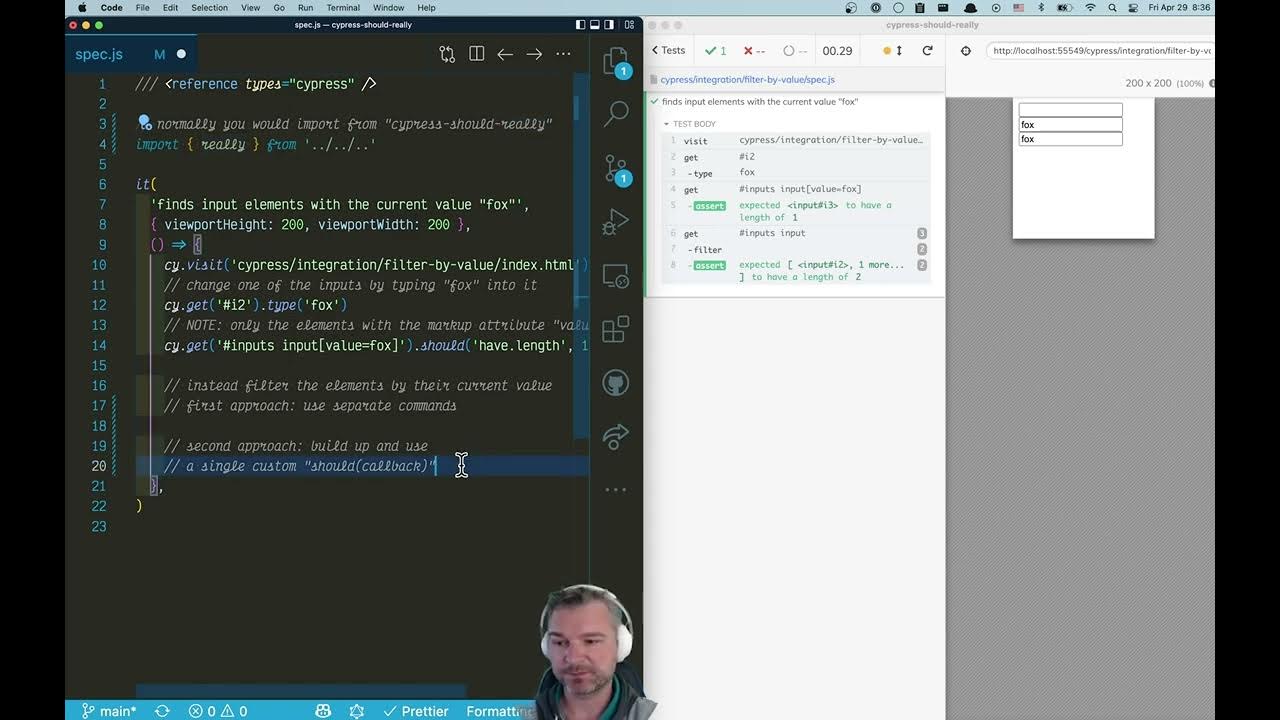The height and width of the screenshot is (720, 1280).
Task: Synchronize changes in status bar
Action: [162, 711]
